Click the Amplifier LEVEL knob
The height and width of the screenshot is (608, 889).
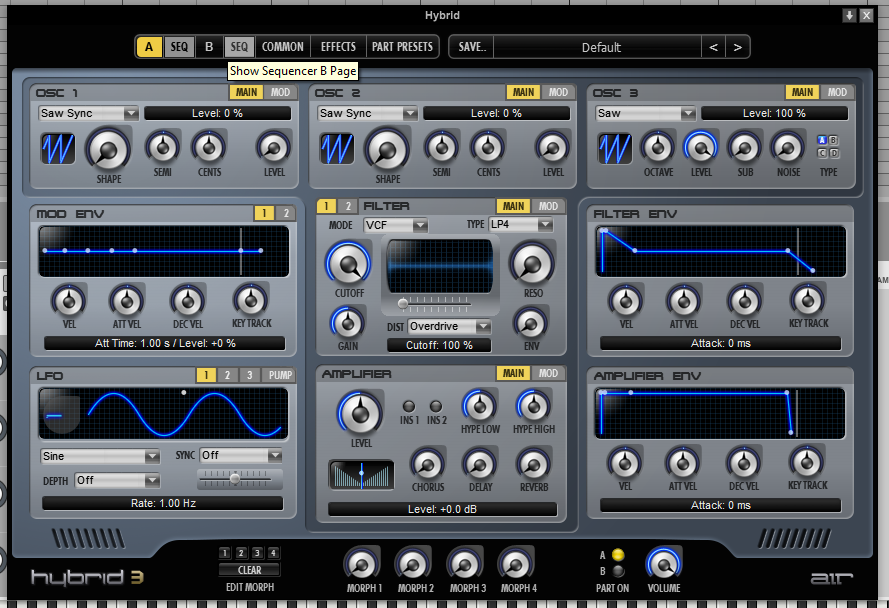360,412
